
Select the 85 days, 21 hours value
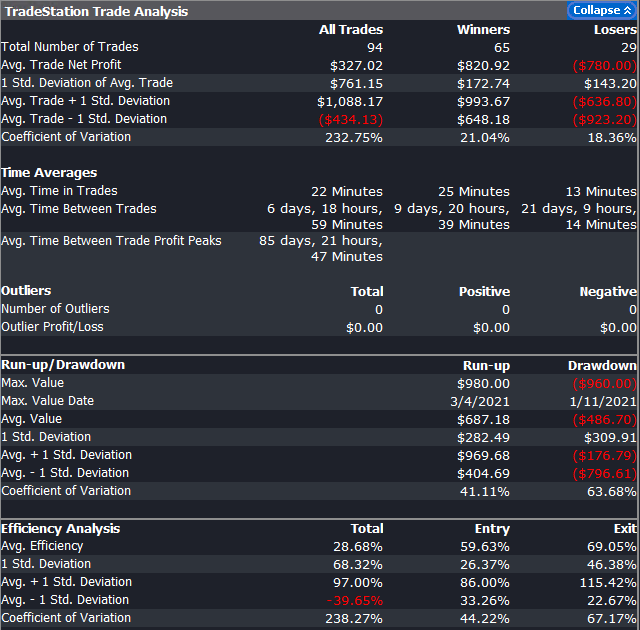[321, 248]
